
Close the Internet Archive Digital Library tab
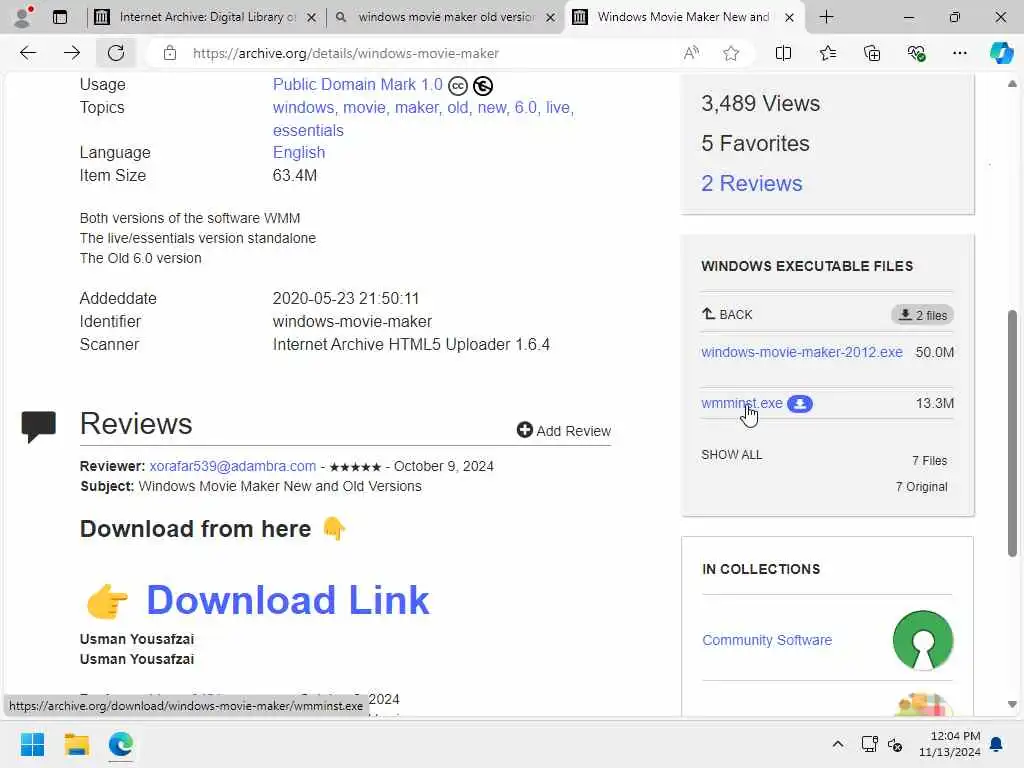point(312,18)
